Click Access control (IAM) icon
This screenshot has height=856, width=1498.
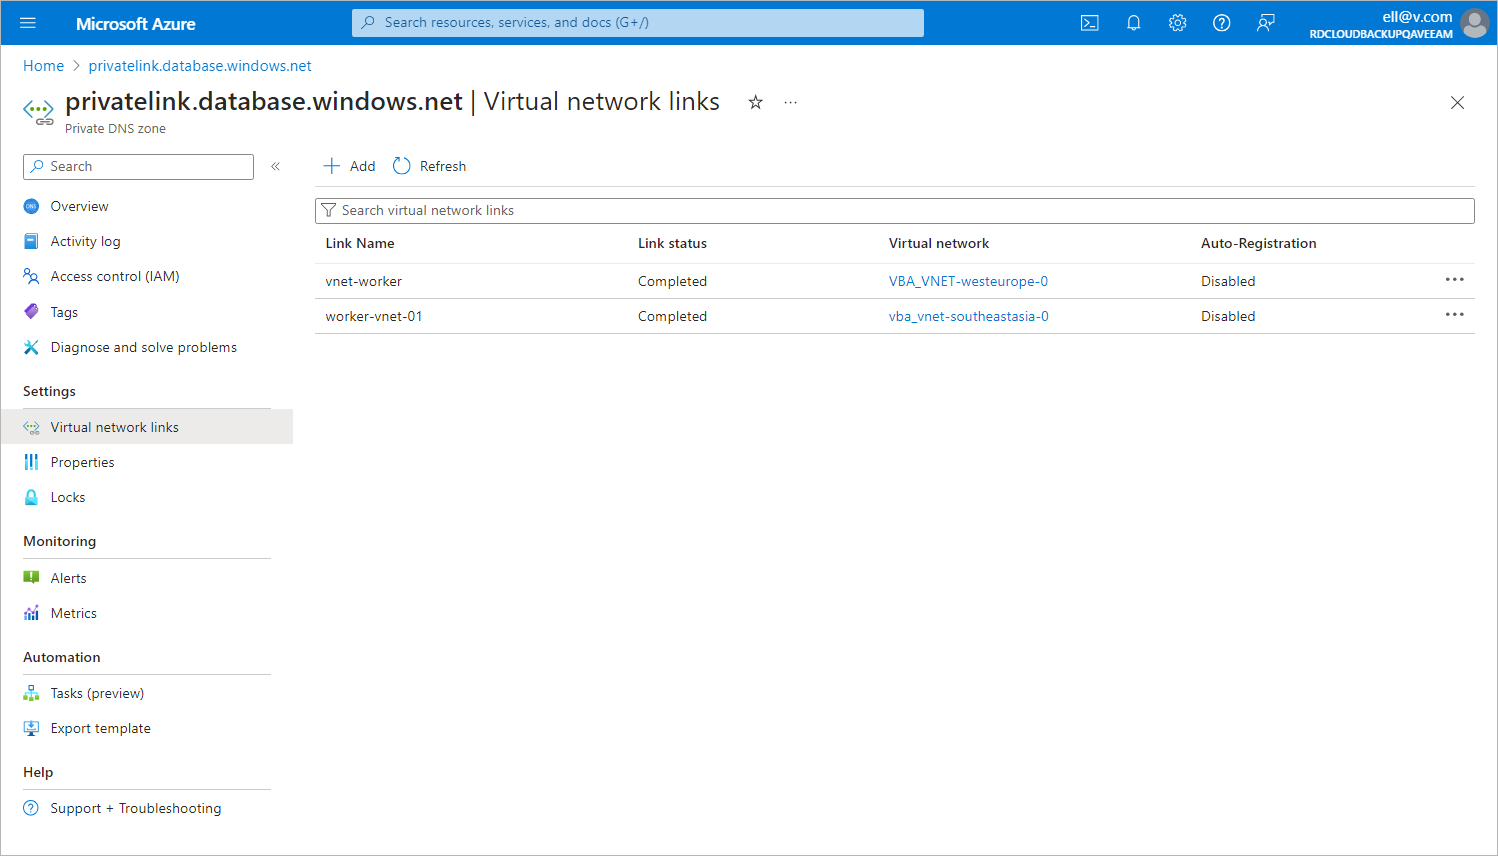coord(31,276)
